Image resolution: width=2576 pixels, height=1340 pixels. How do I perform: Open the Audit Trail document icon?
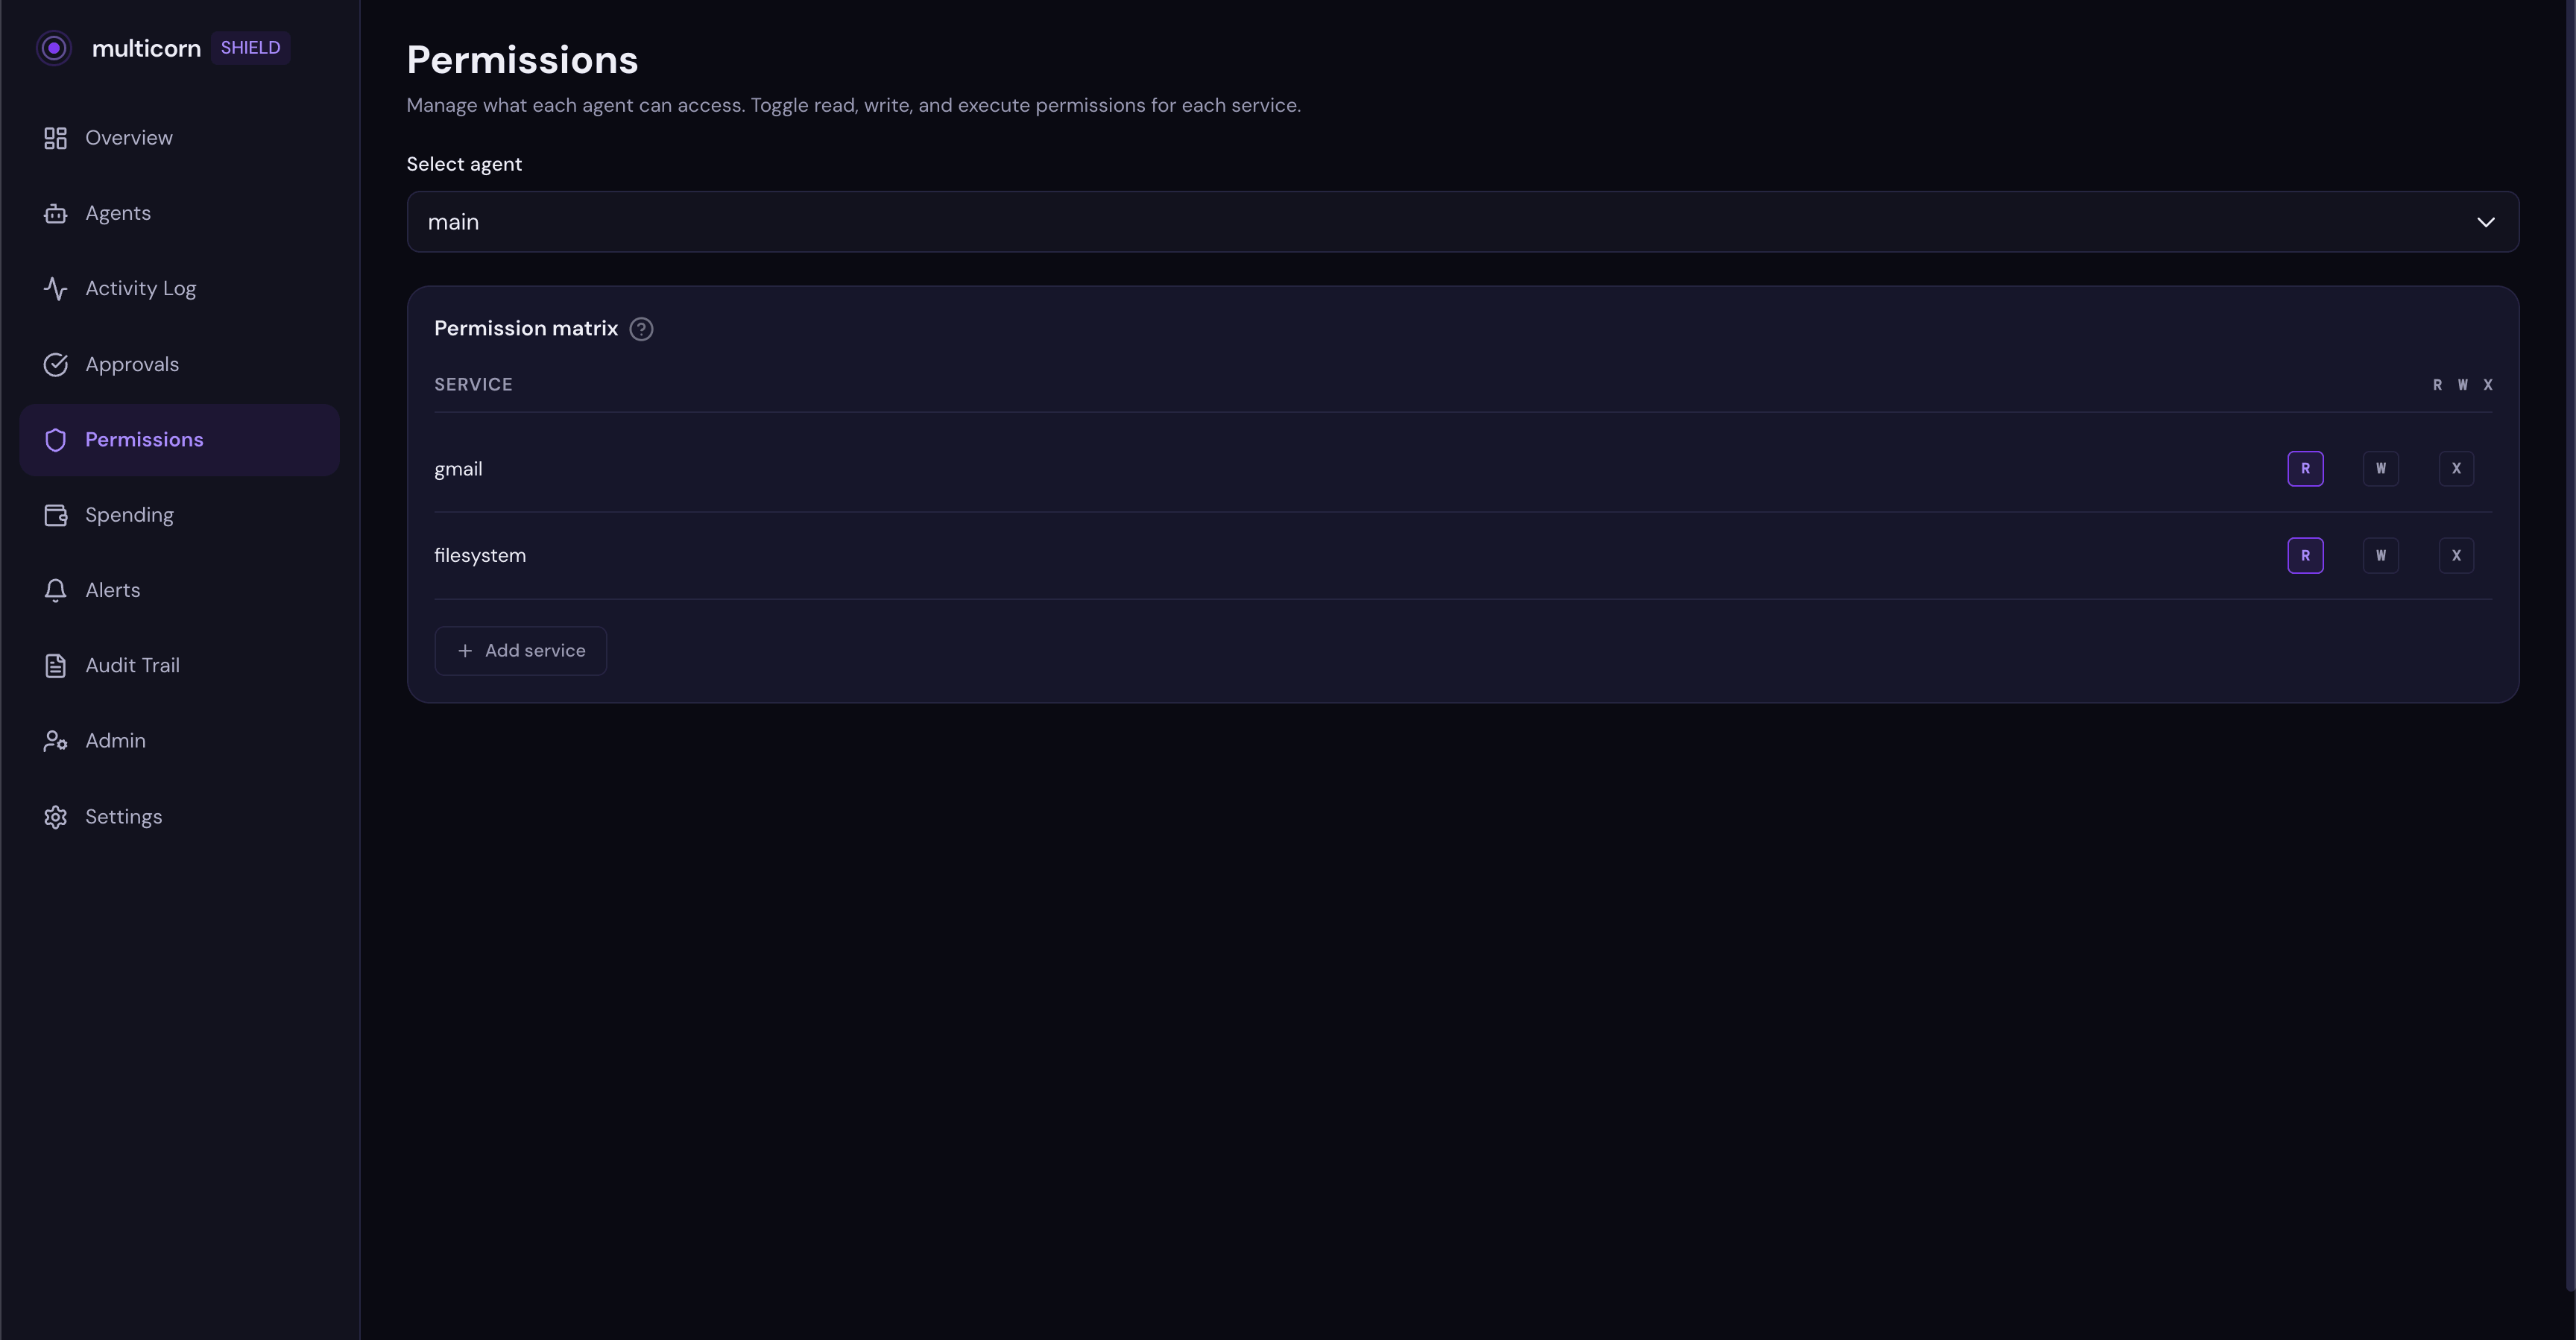click(55, 665)
